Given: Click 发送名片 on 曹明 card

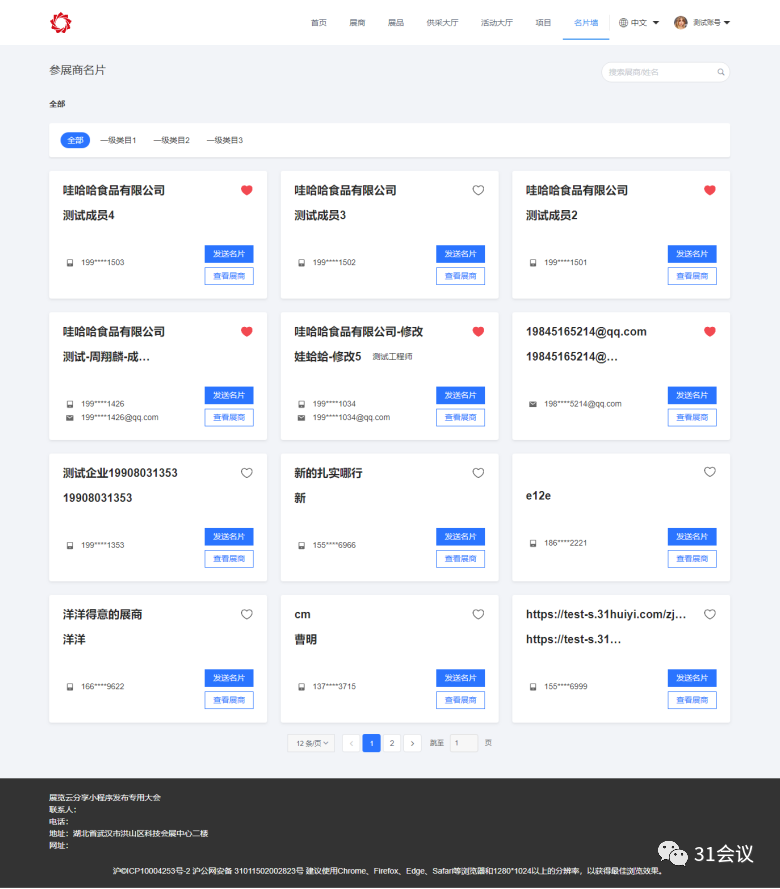Looking at the screenshot, I should click(x=460, y=678).
